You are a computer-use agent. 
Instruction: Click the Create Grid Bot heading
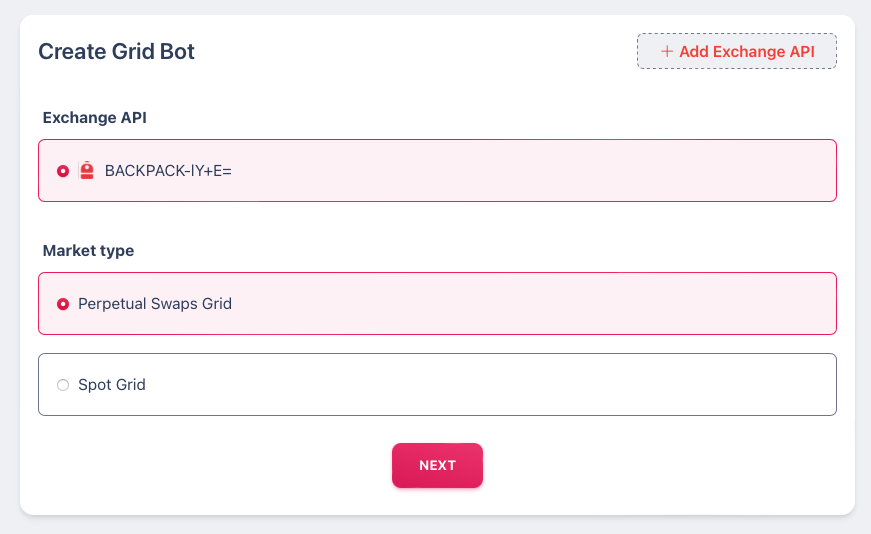tap(116, 52)
